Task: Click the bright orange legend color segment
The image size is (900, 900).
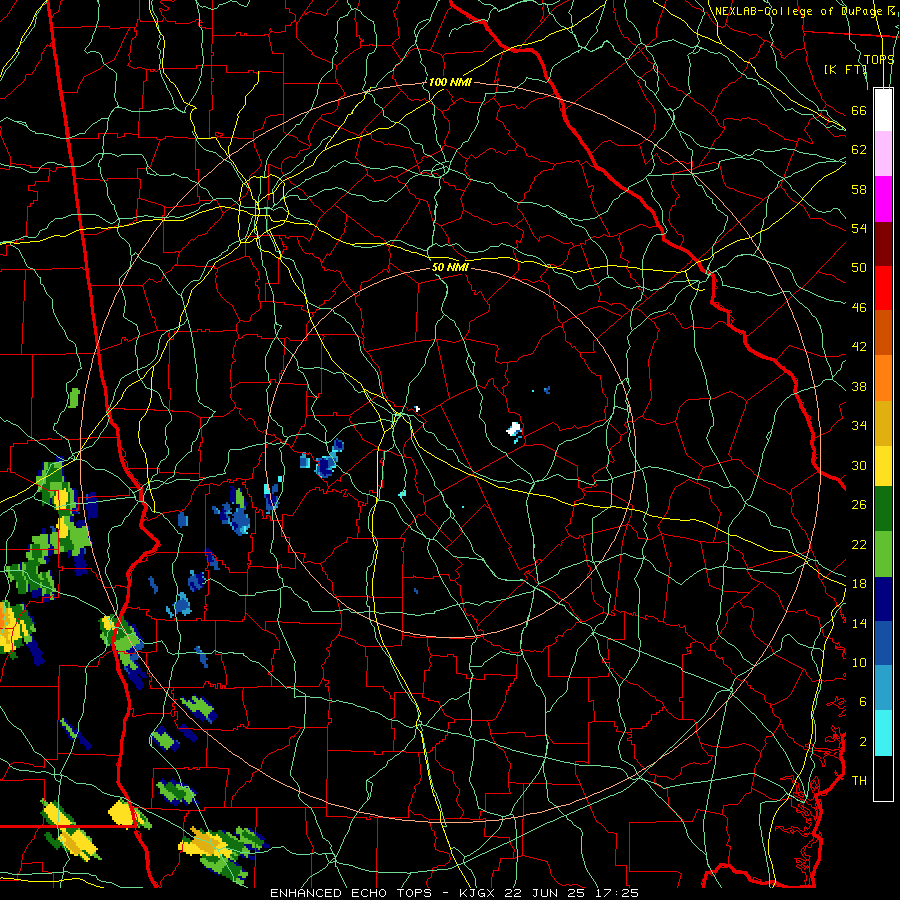Action: click(x=883, y=378)
